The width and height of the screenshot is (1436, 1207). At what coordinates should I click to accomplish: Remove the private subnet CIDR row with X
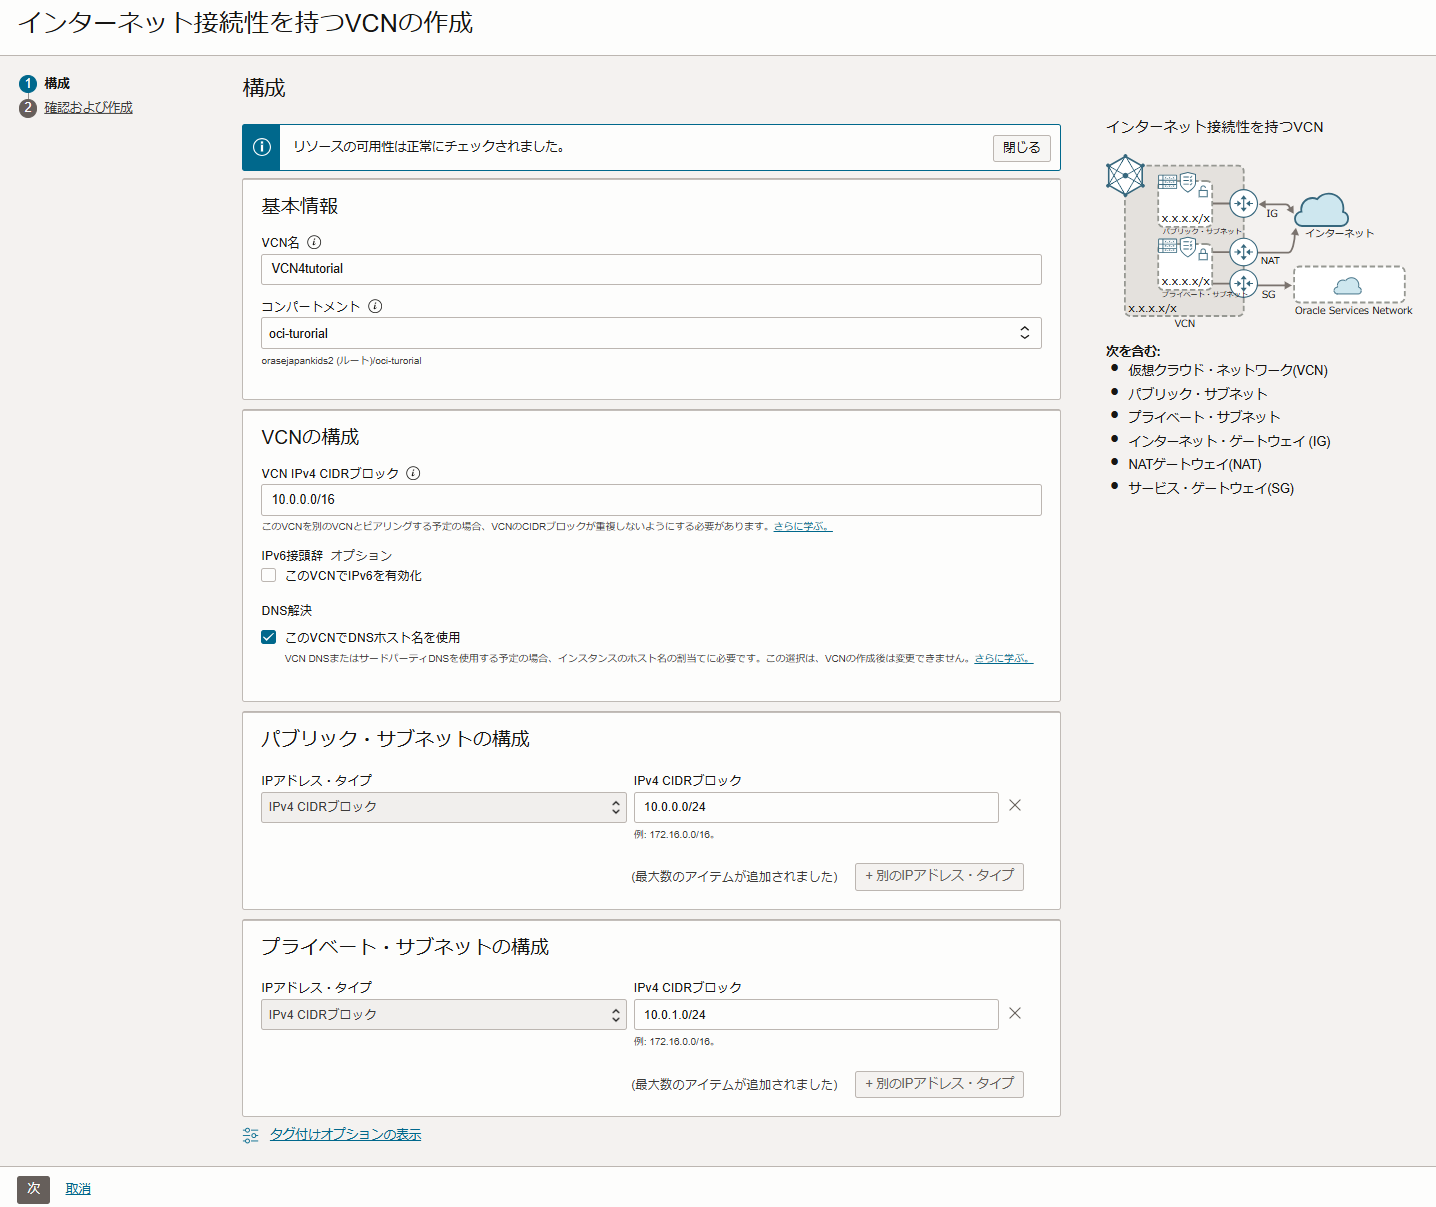[1014, 1013]
